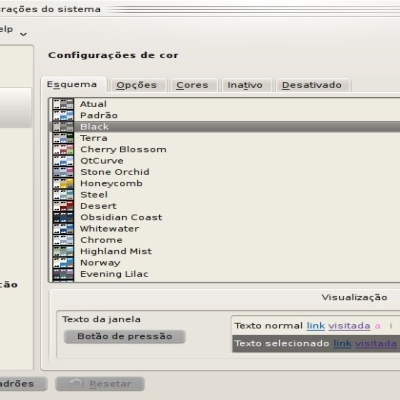Click the Norway scheme preview icon
400x400 pixels.
click(63, 263)
